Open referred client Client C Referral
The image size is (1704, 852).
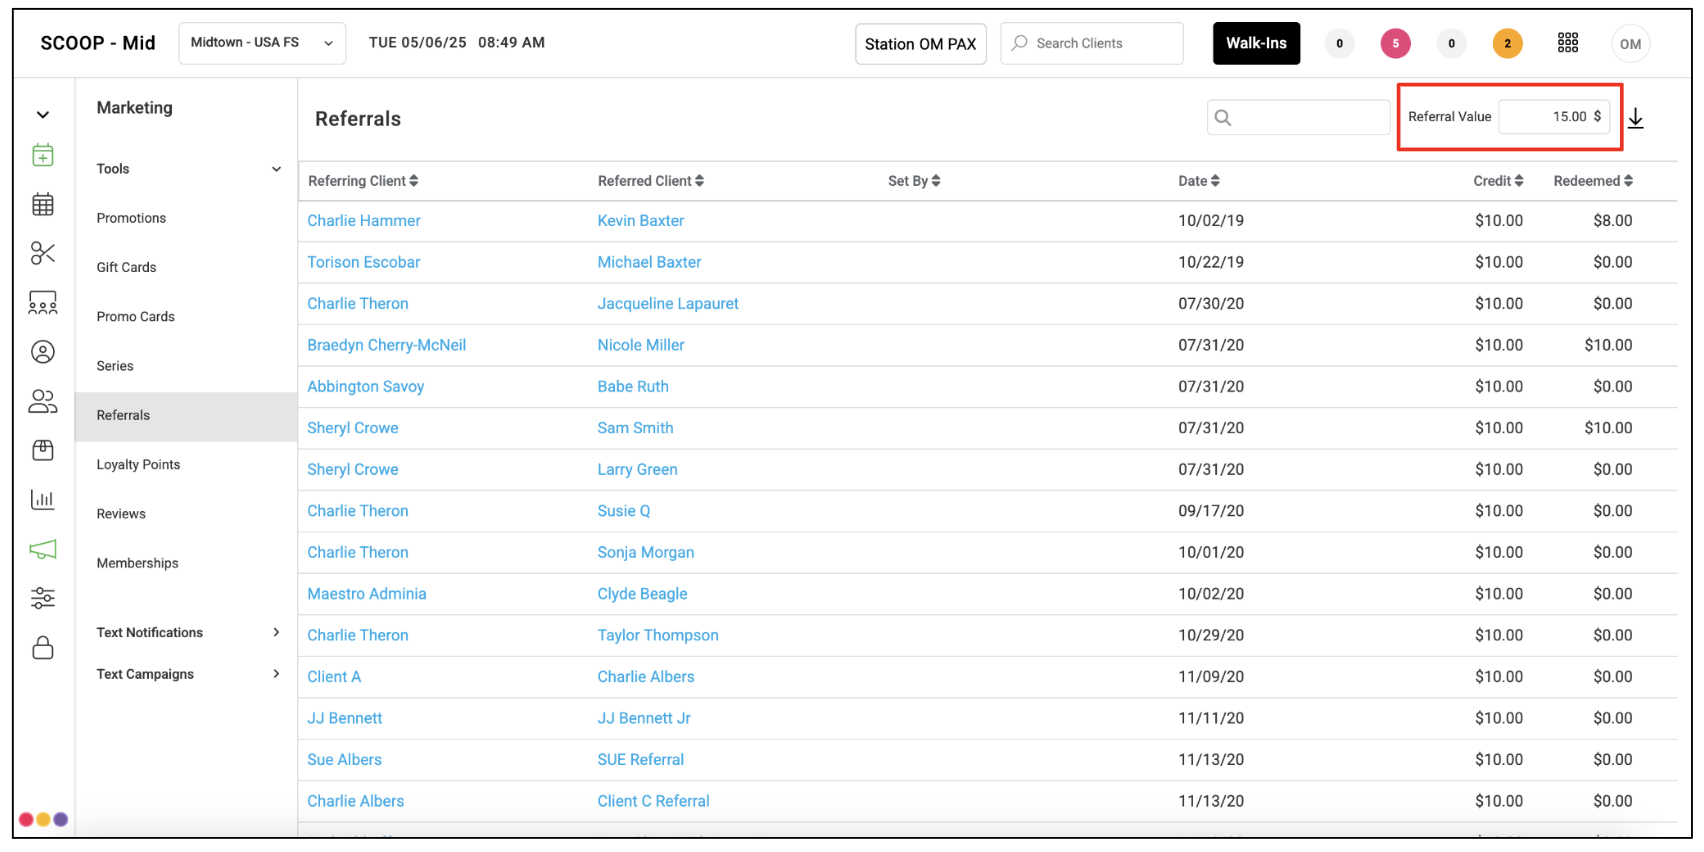coord(654,802)
